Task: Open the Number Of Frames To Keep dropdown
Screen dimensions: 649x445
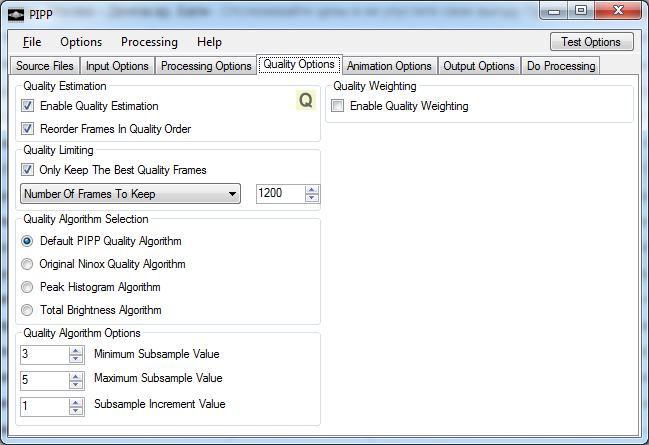Action: point(130,194)
